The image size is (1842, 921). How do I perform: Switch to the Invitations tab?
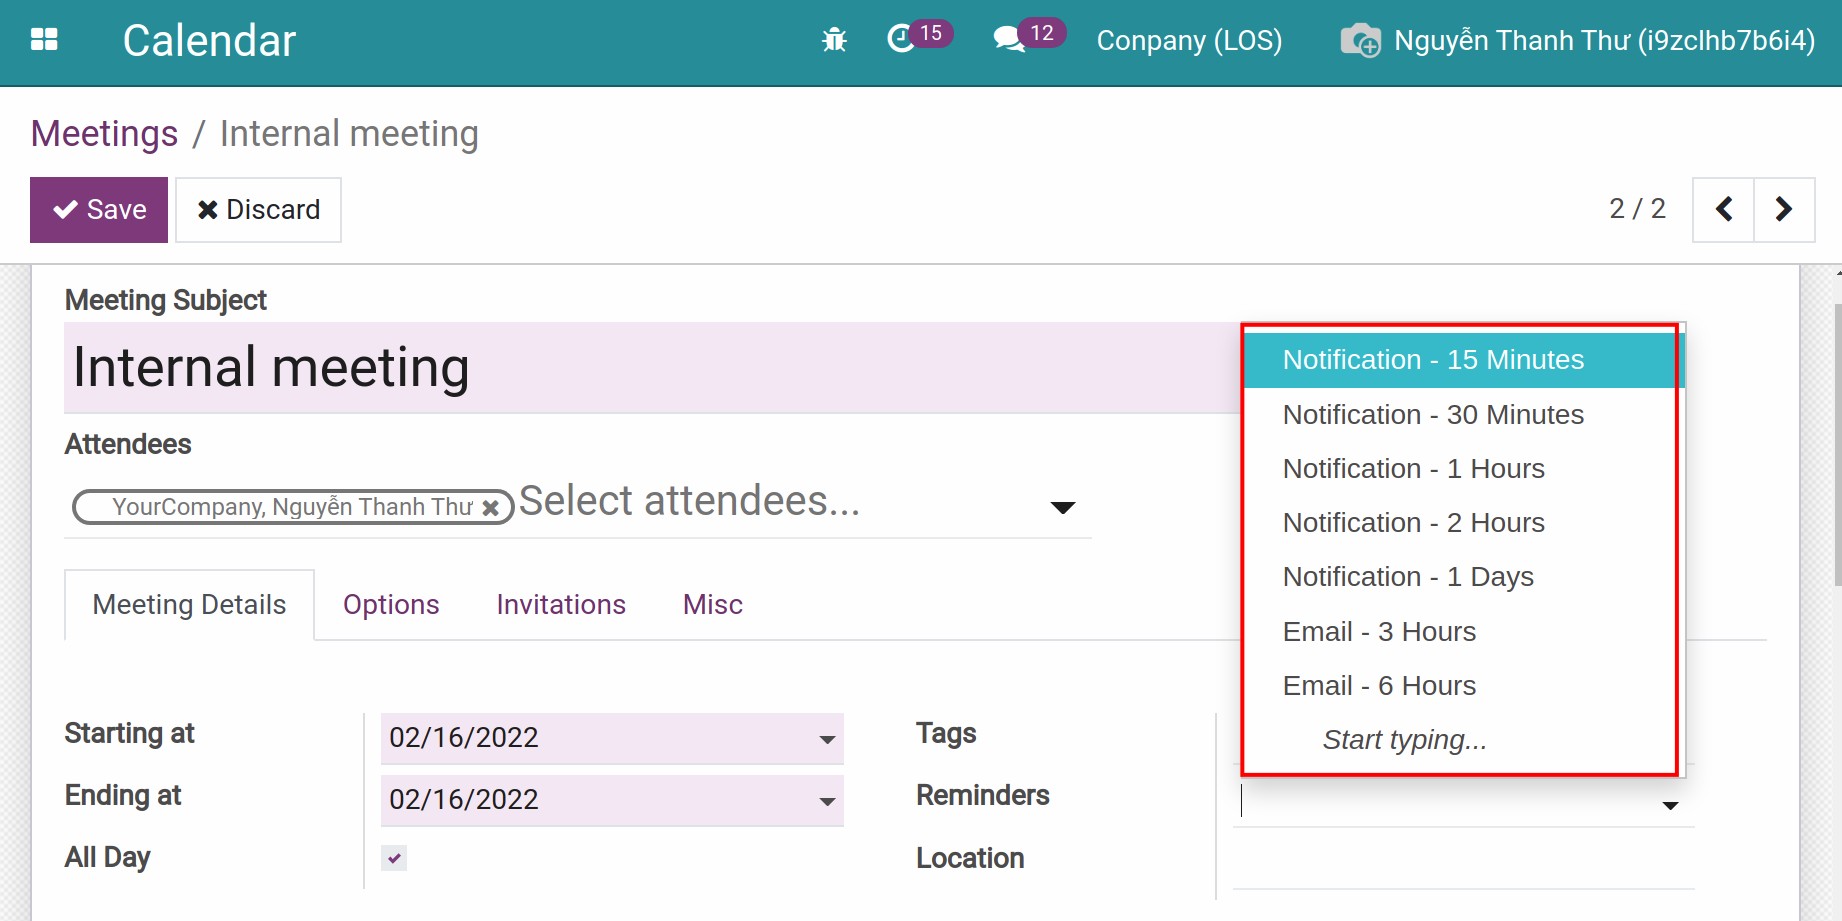pos(560,604)
